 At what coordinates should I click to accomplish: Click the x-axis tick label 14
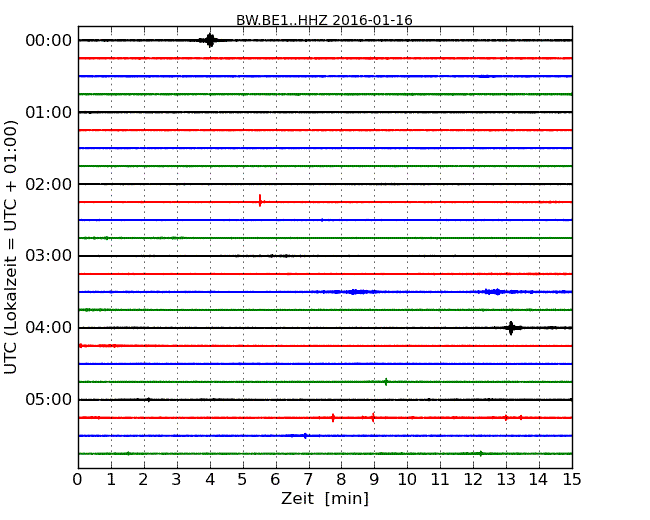click(x=538, y=480)
